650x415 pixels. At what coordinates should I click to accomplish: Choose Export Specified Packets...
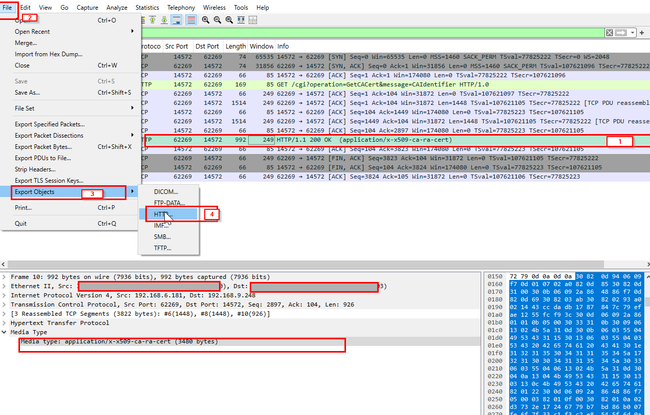point(70,124)
